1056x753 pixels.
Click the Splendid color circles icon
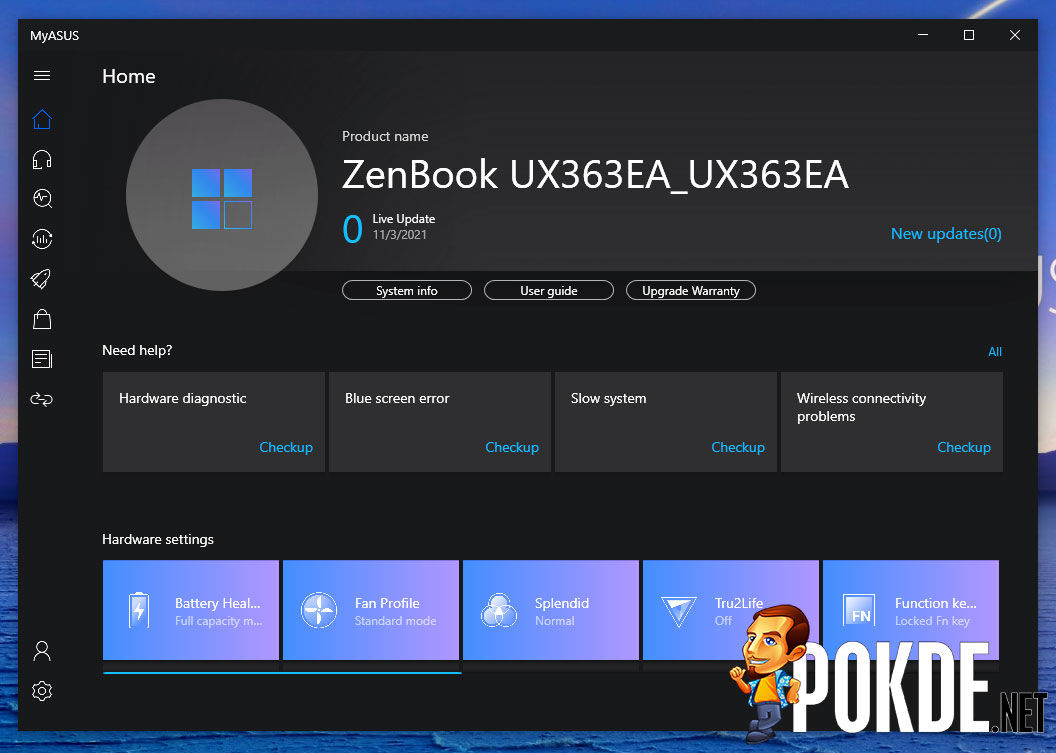pos(499,610)
